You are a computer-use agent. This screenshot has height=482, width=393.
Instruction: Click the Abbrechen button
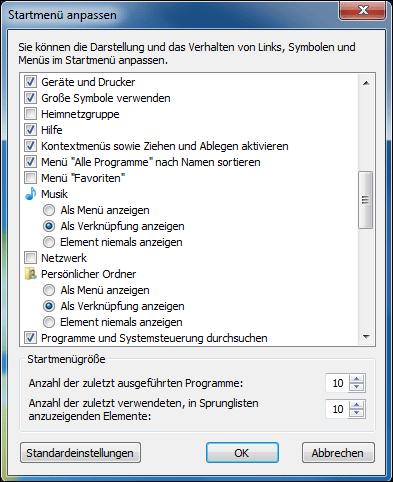[x=338, y=453]
